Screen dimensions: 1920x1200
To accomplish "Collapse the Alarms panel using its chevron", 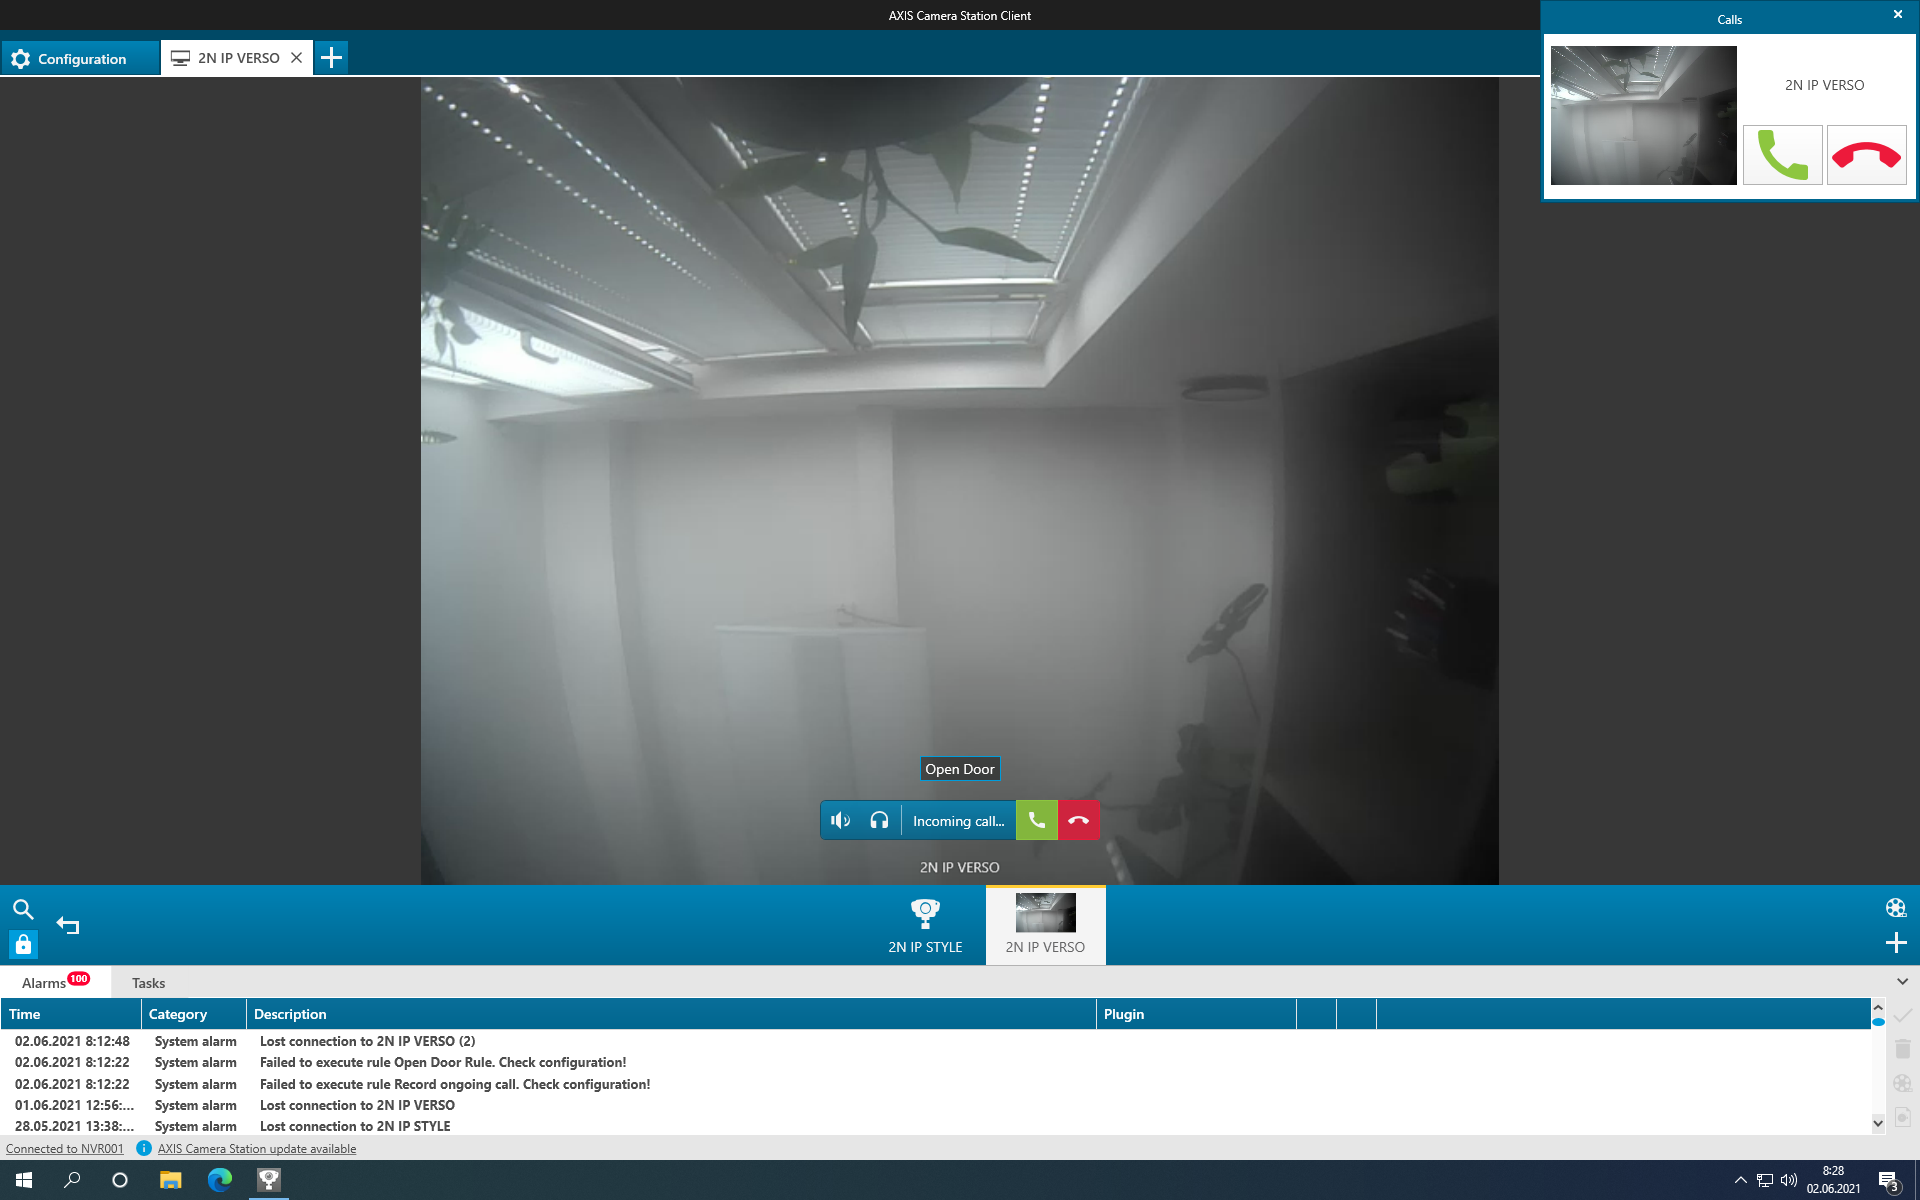I will (1902, 982).
